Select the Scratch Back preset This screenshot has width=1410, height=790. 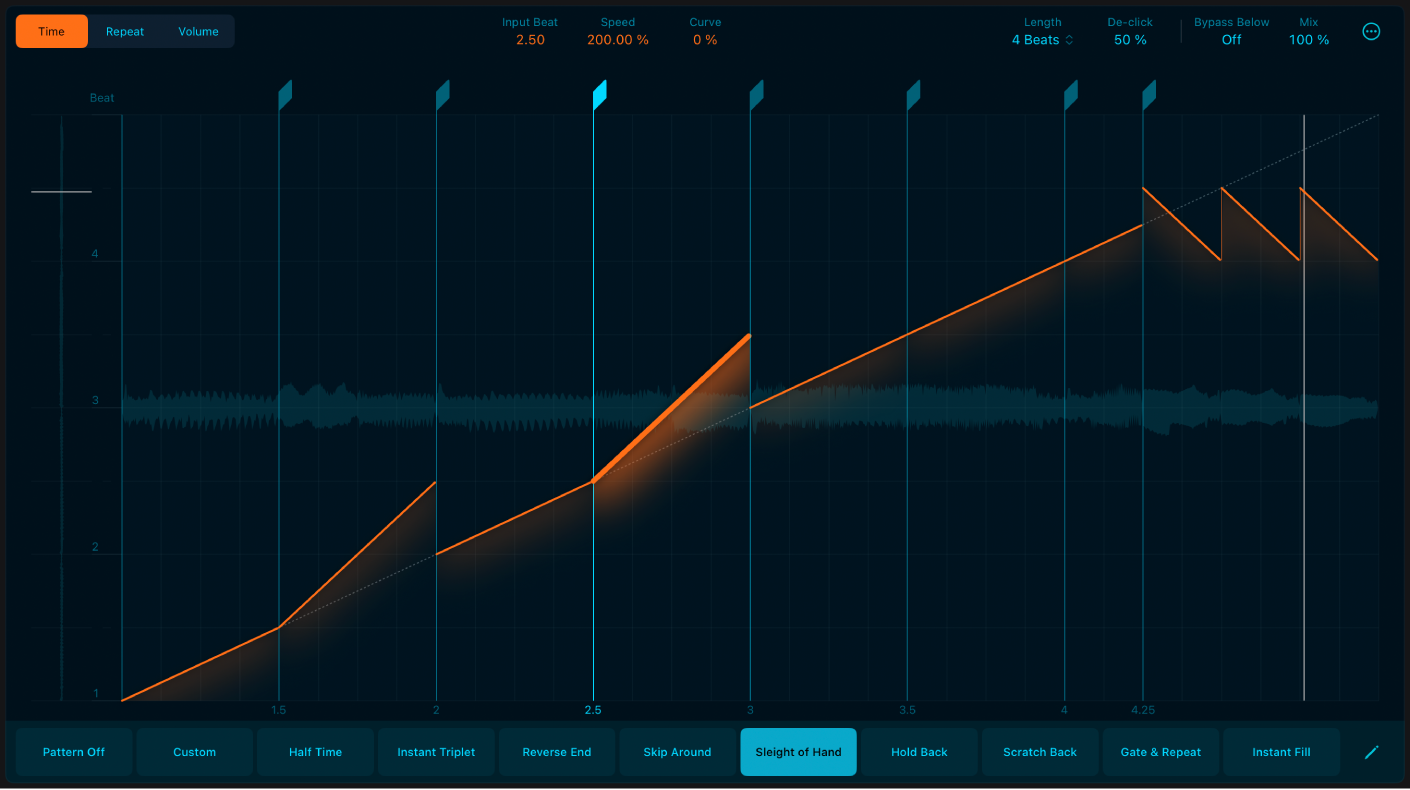[x=1040, y=752]
